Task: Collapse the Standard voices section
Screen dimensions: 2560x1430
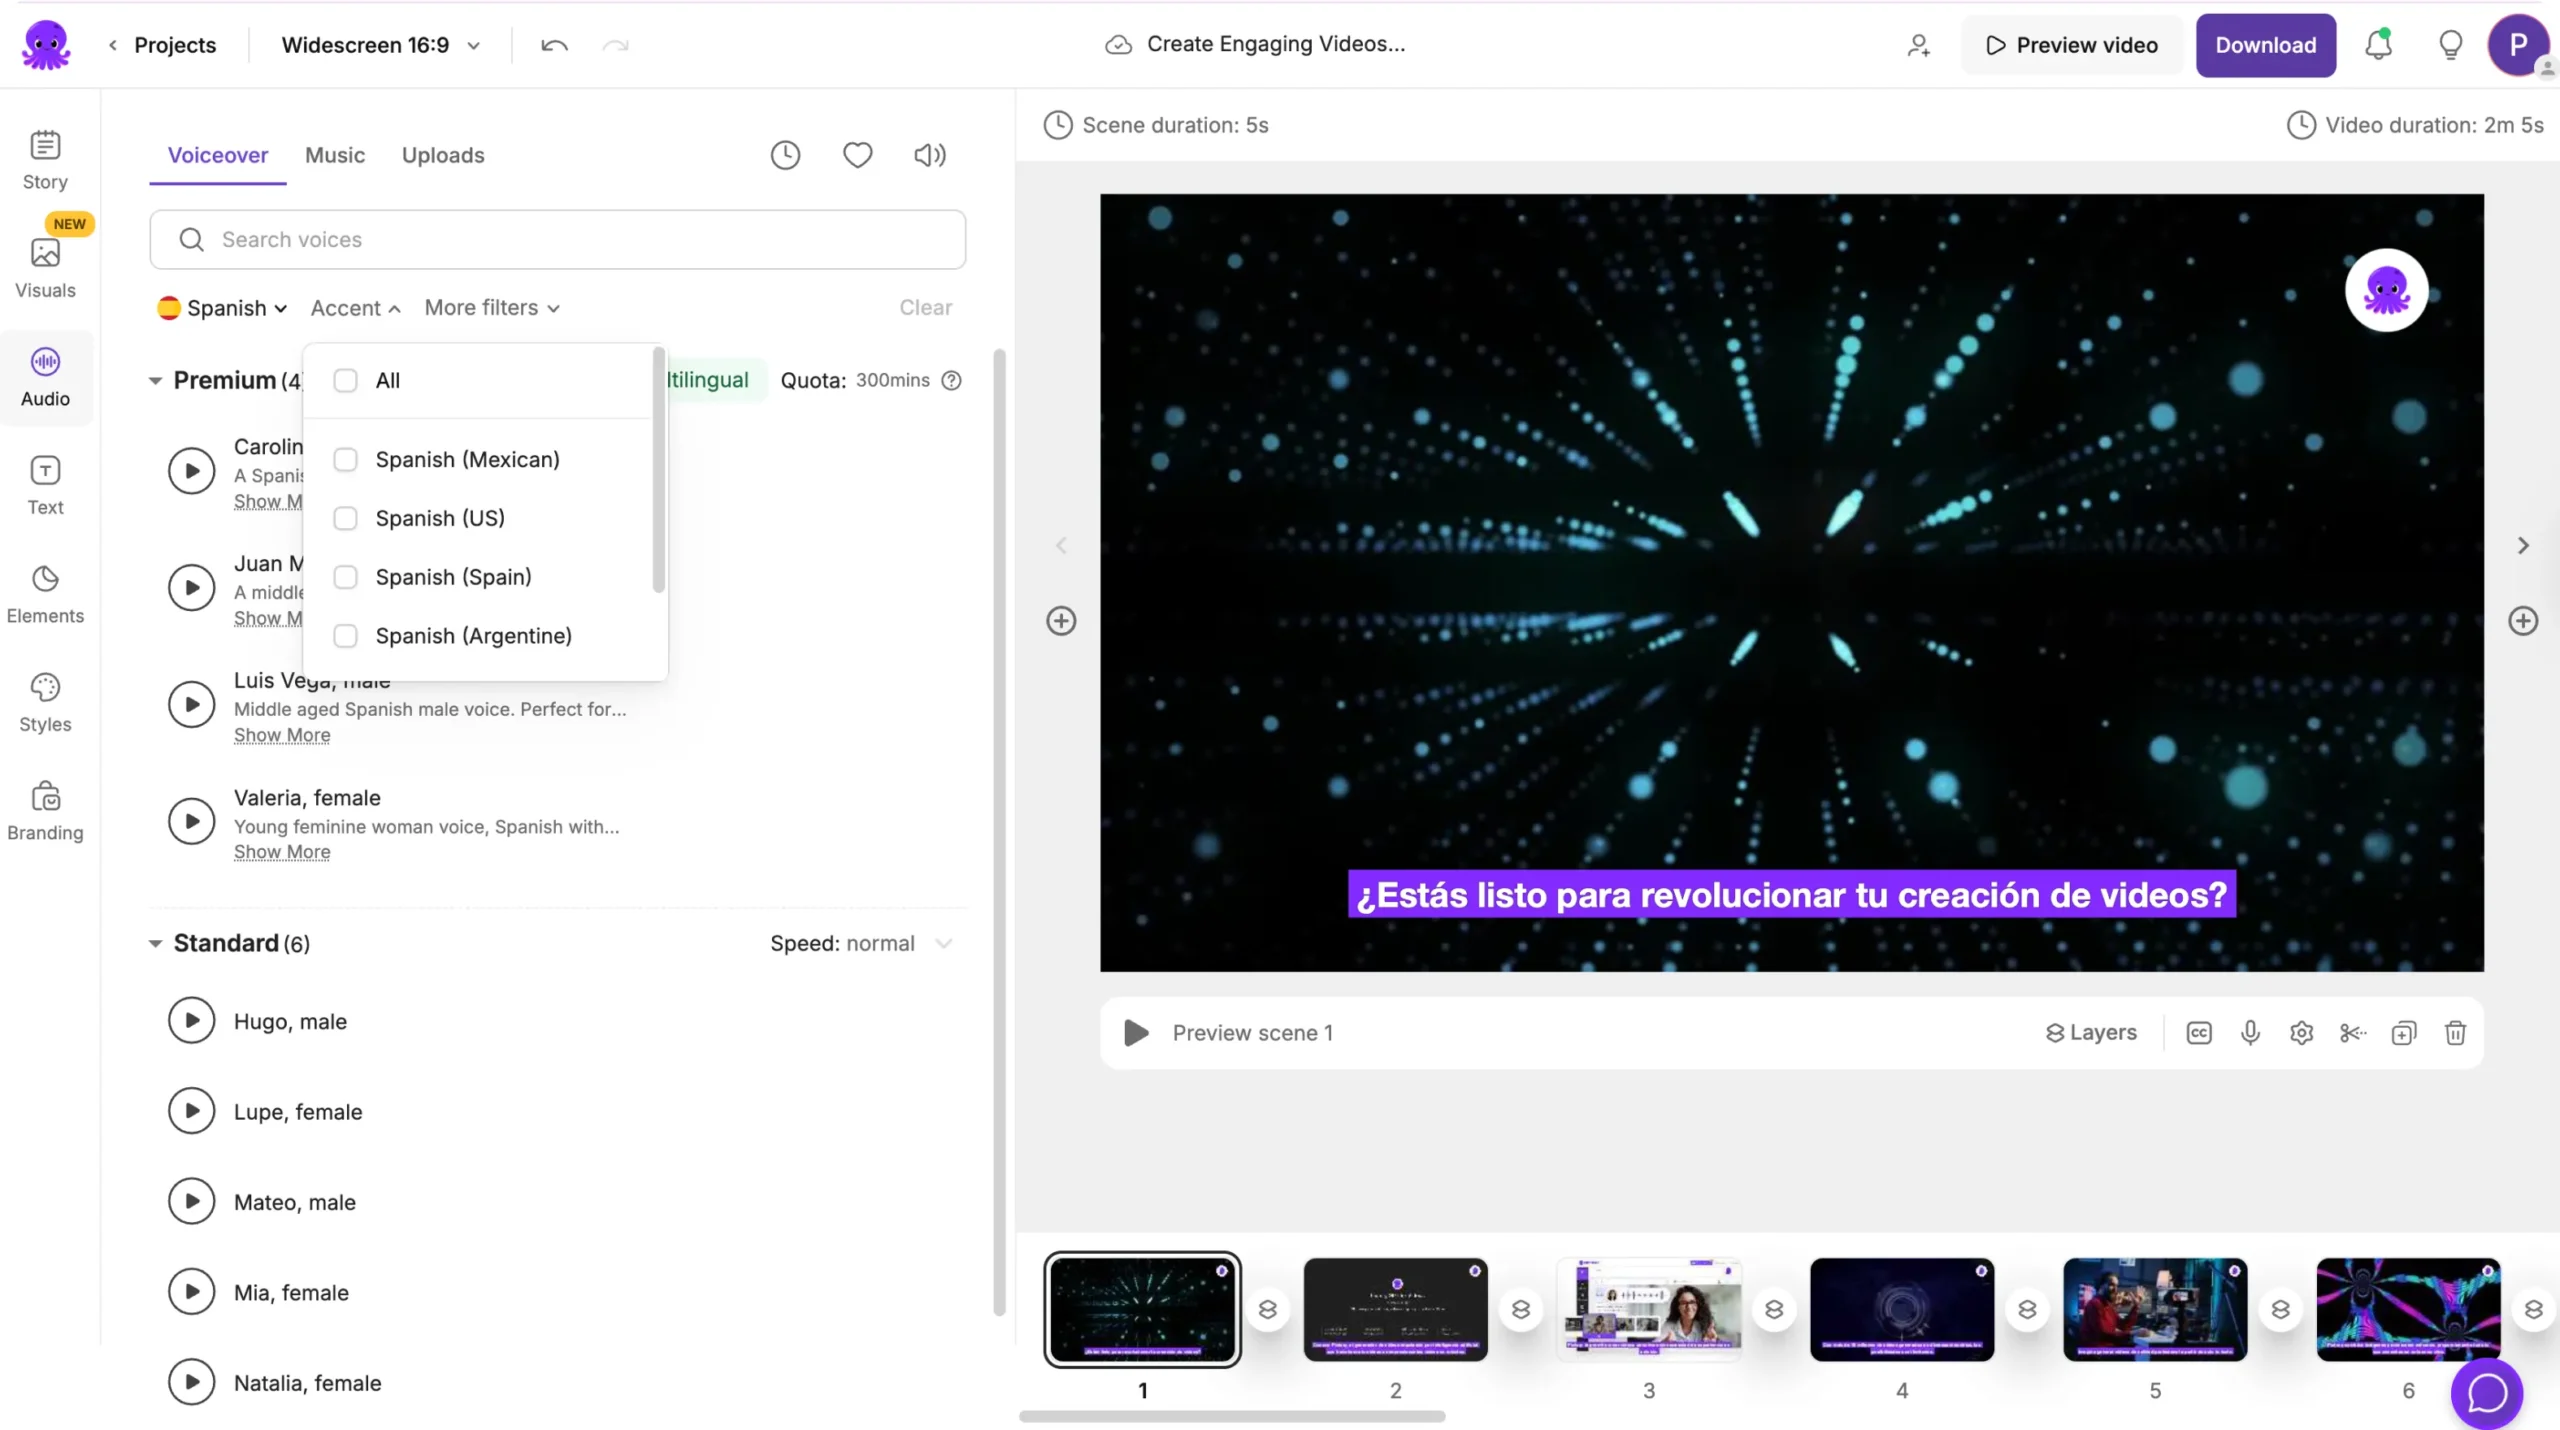Action: point(155,943)
